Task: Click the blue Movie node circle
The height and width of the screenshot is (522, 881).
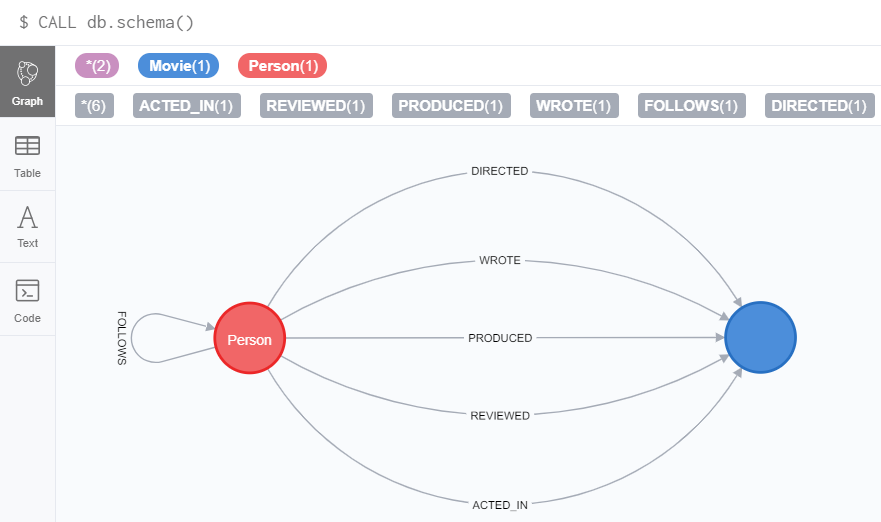Action: pyautogui.click(x=760, y=338)
